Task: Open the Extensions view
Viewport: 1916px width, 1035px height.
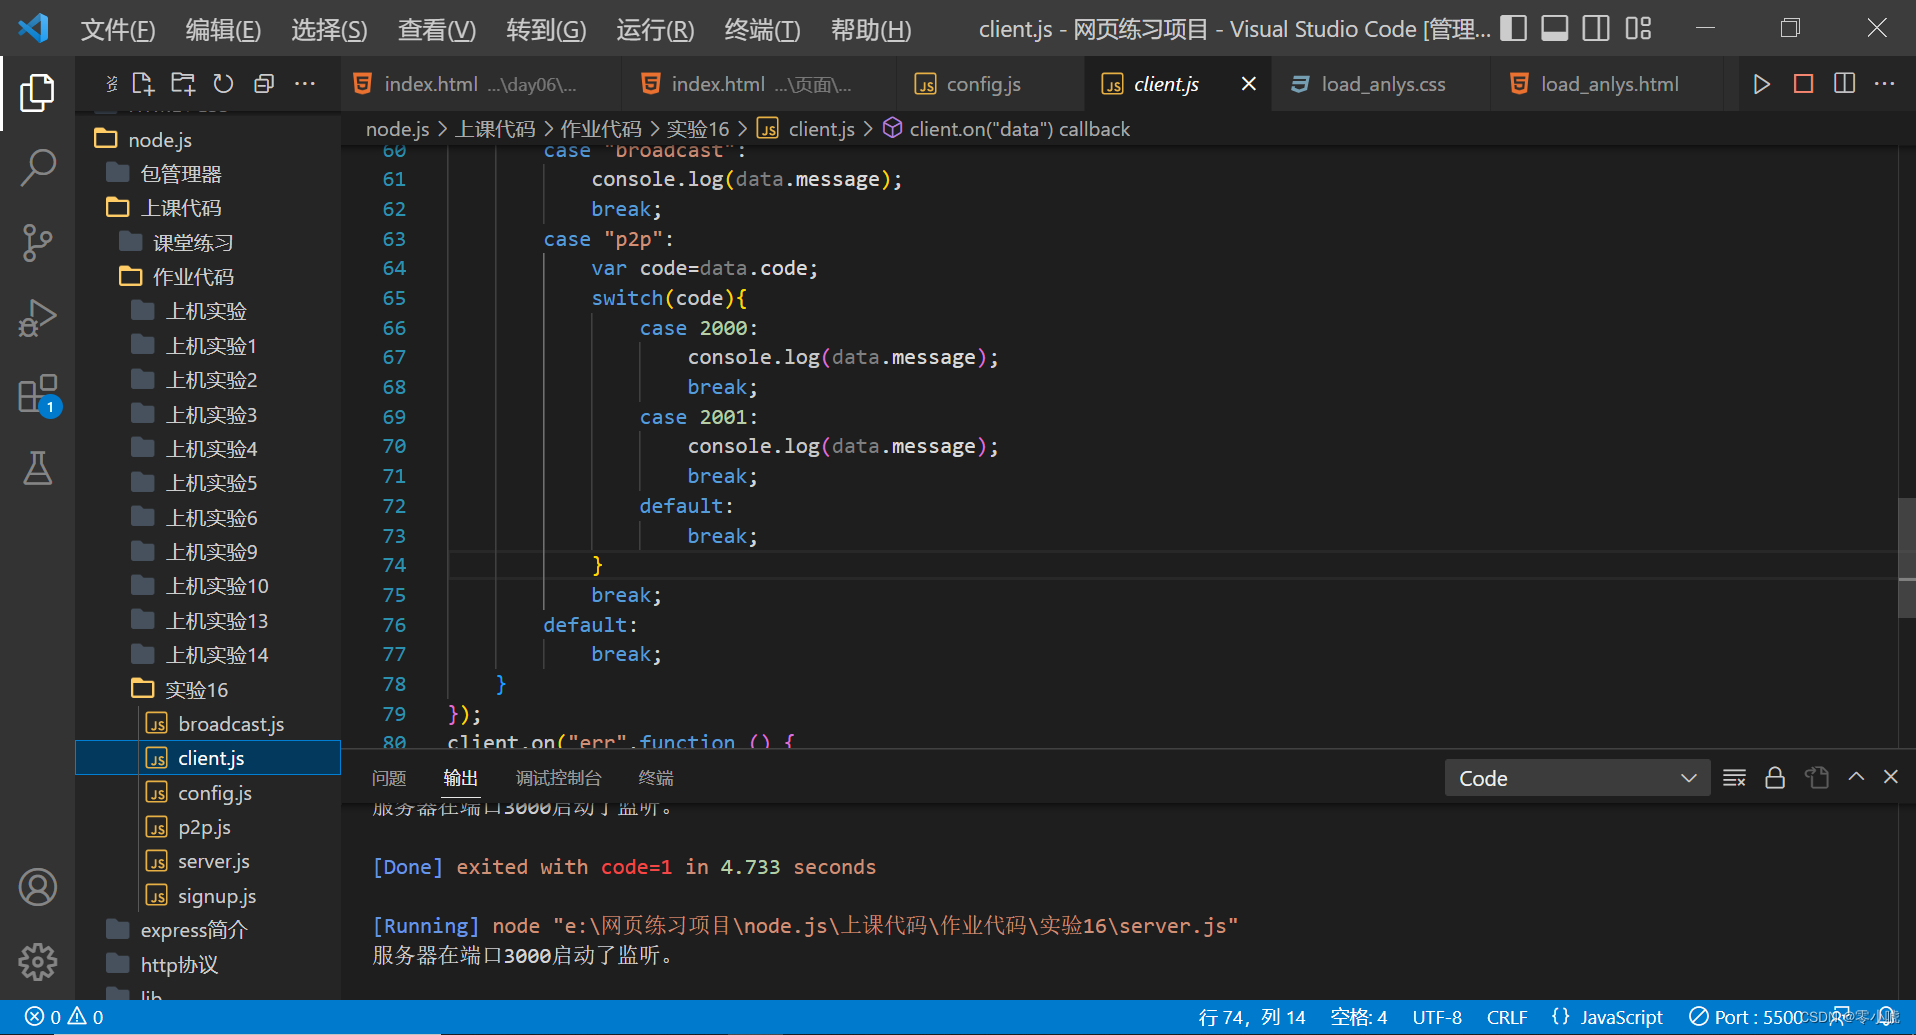Action: 38,392
